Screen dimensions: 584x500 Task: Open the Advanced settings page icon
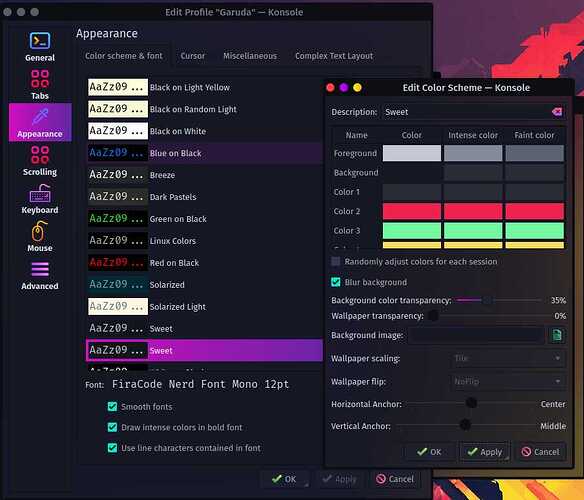point(40,269)
